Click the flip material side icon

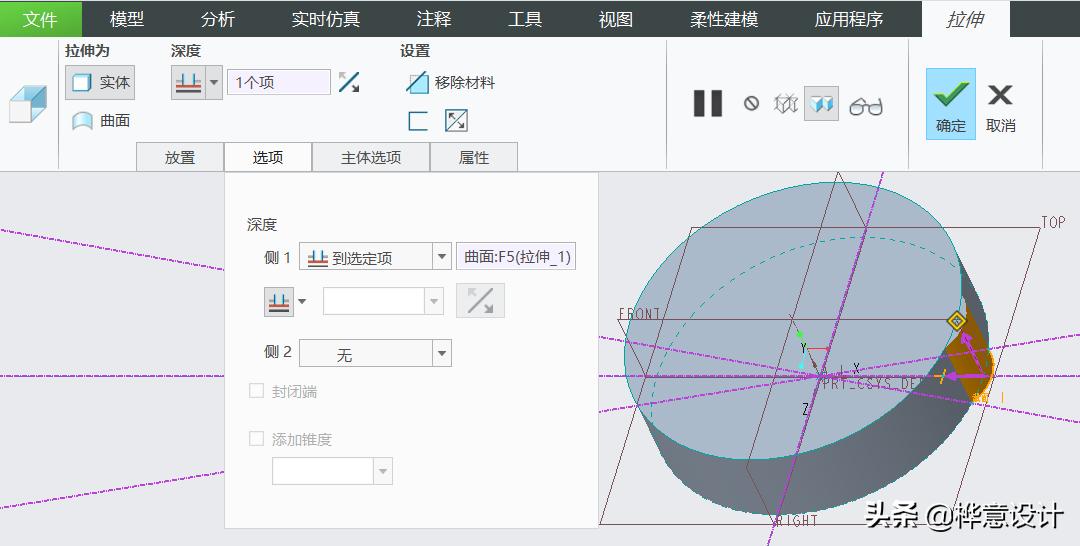point(456,120)
